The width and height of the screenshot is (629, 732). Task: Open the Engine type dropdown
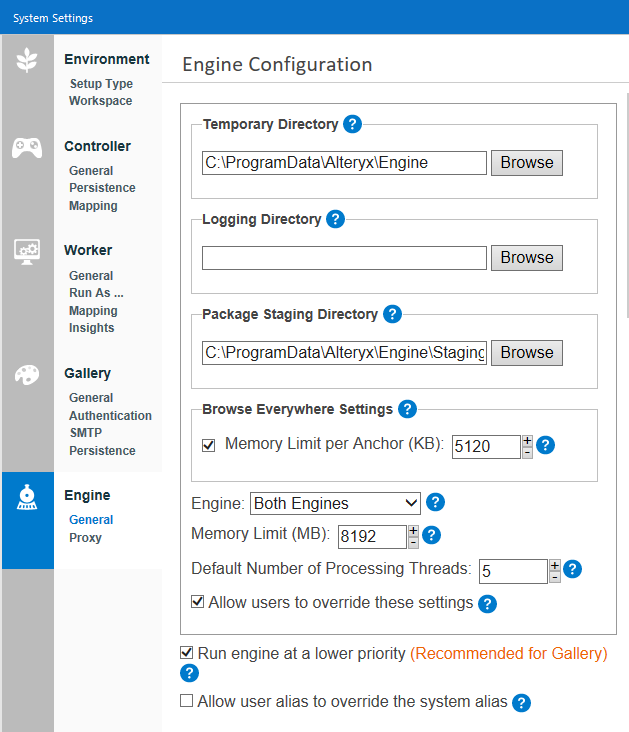[335, 503]
